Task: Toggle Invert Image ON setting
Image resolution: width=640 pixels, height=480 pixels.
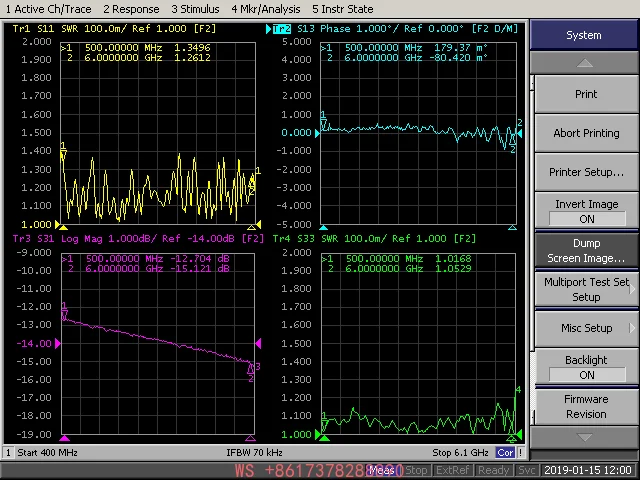Action: click(x=587, y=211)
